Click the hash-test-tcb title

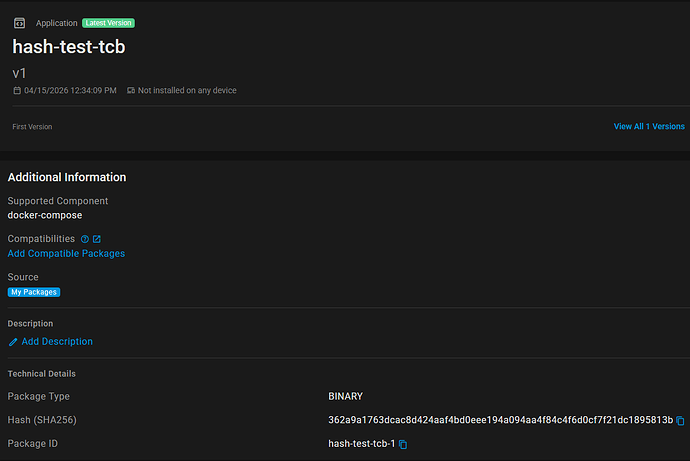point(69,47)
